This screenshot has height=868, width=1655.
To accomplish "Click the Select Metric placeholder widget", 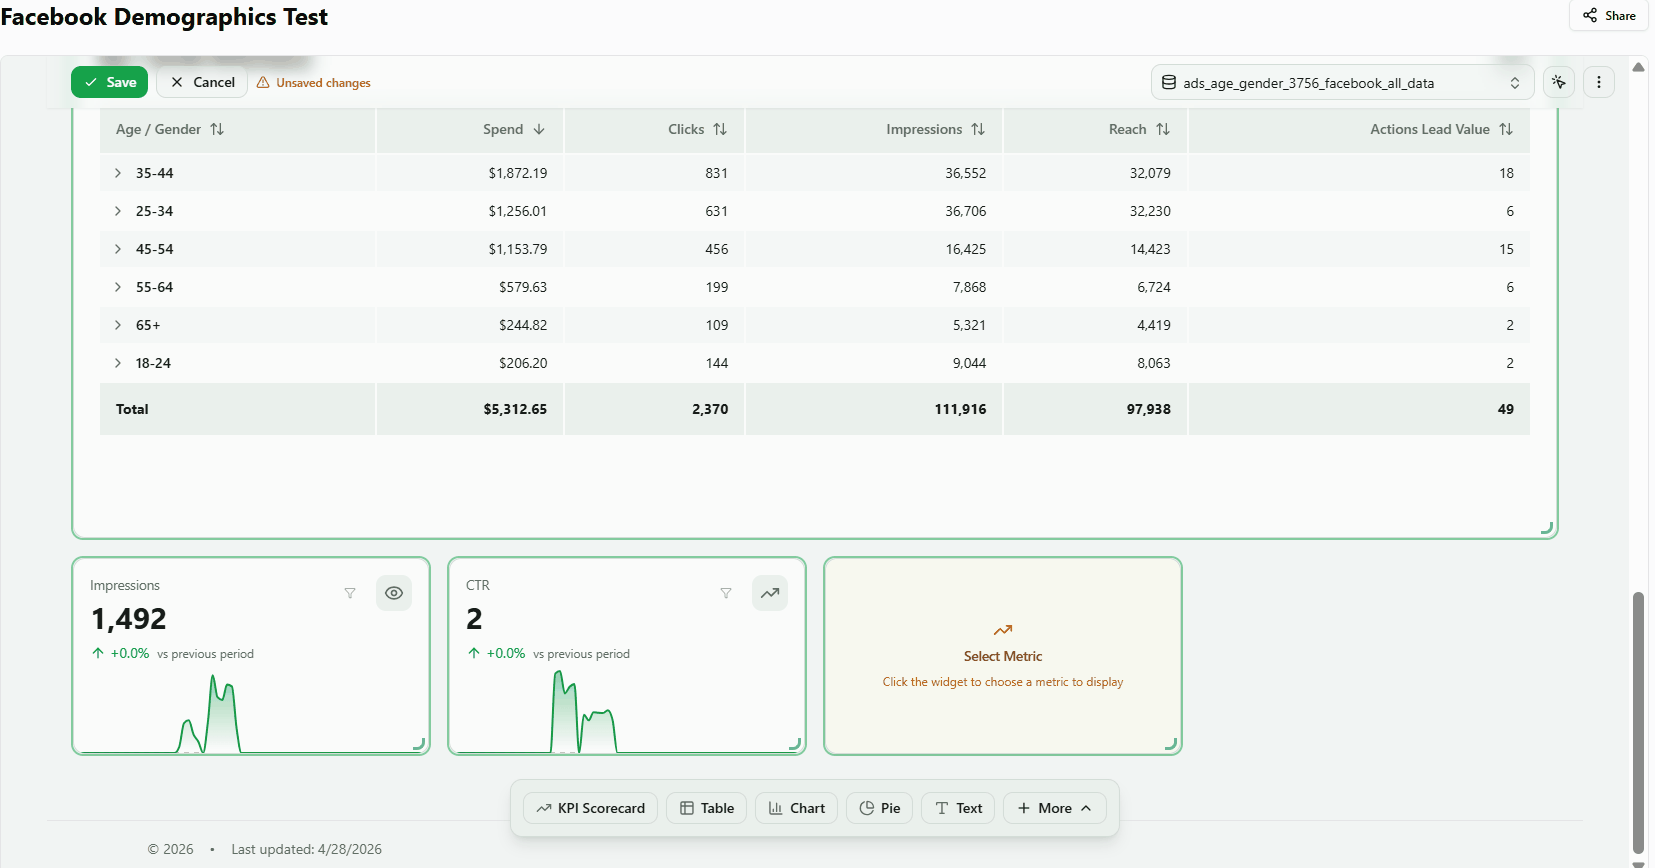I will 1003,656.
